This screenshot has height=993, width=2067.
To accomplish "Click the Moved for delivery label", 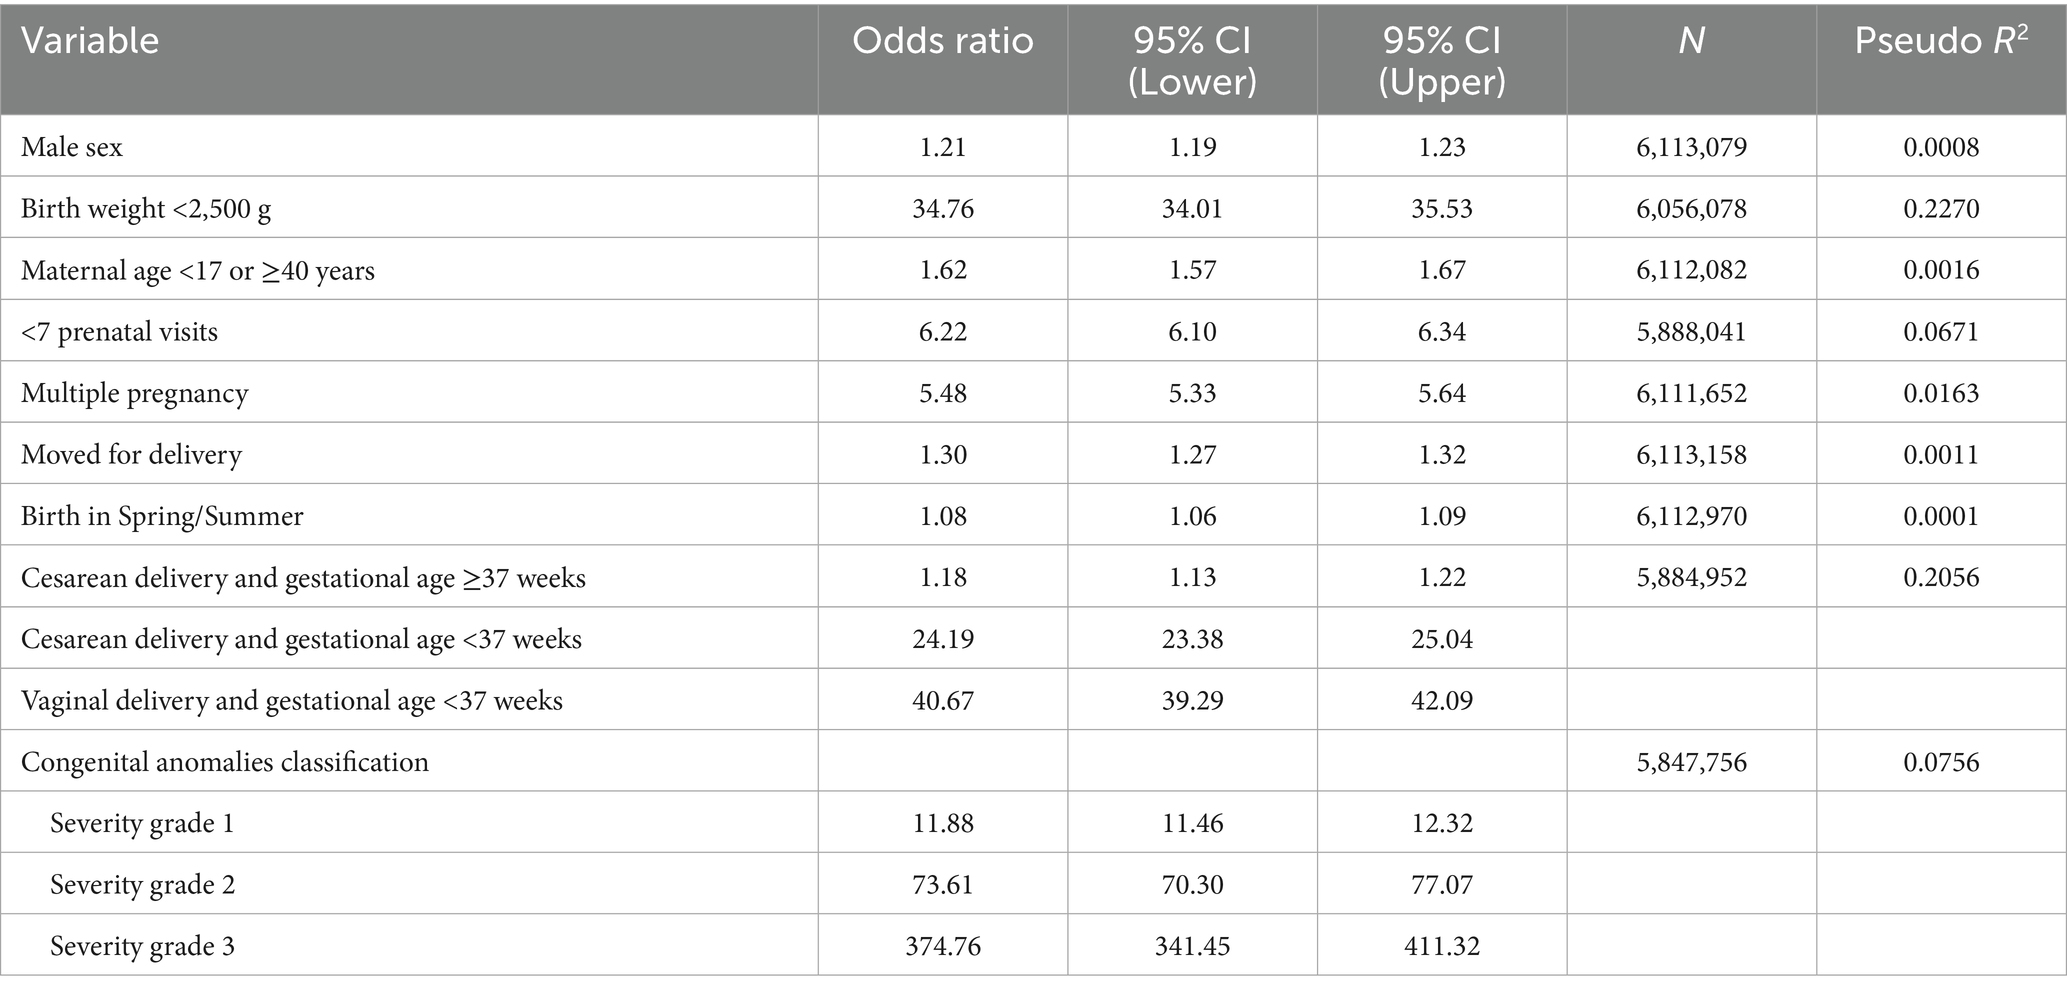I will (x=132, y=455).
